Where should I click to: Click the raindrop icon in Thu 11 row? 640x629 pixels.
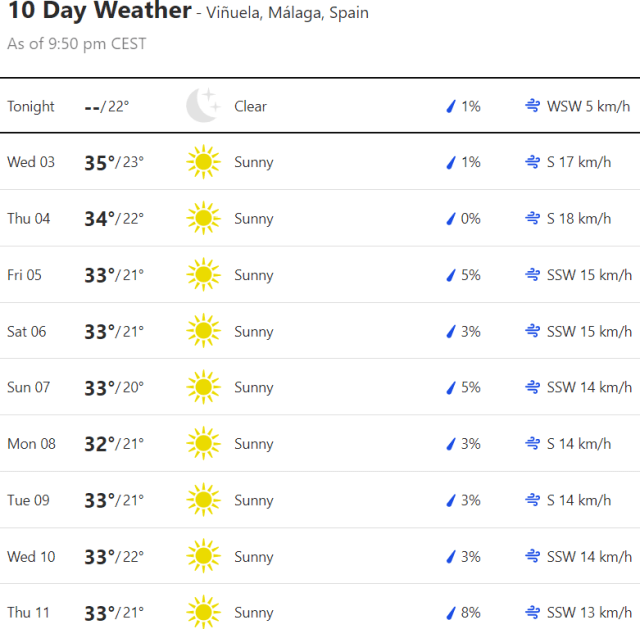[x=451, y=612]
